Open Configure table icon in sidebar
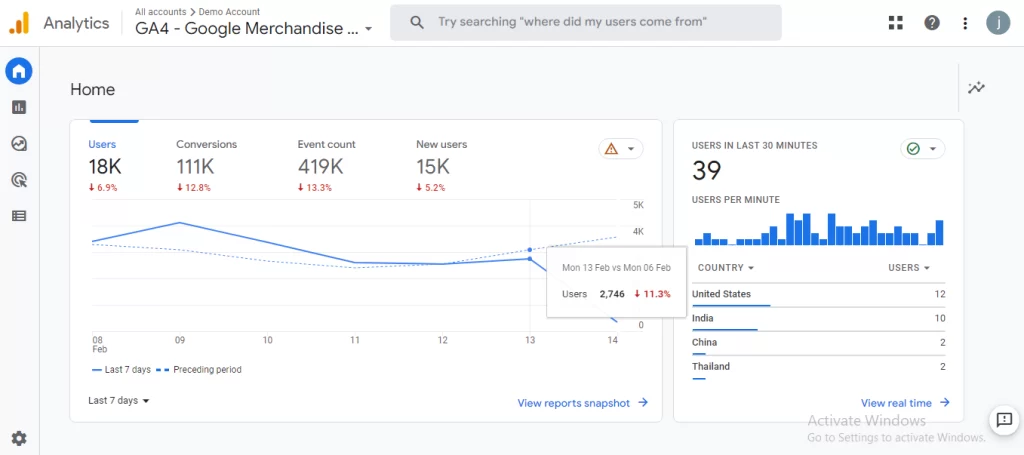 19,215
